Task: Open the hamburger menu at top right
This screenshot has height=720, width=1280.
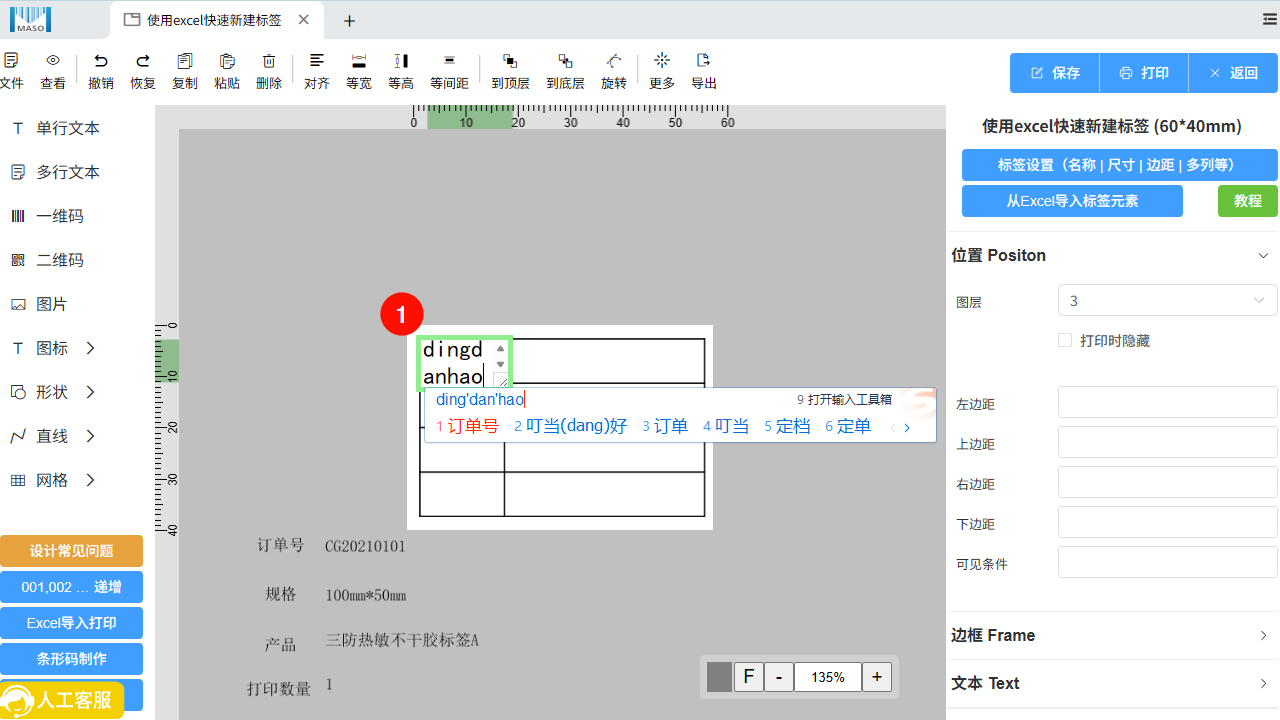Action: [x=1270, y=19]
